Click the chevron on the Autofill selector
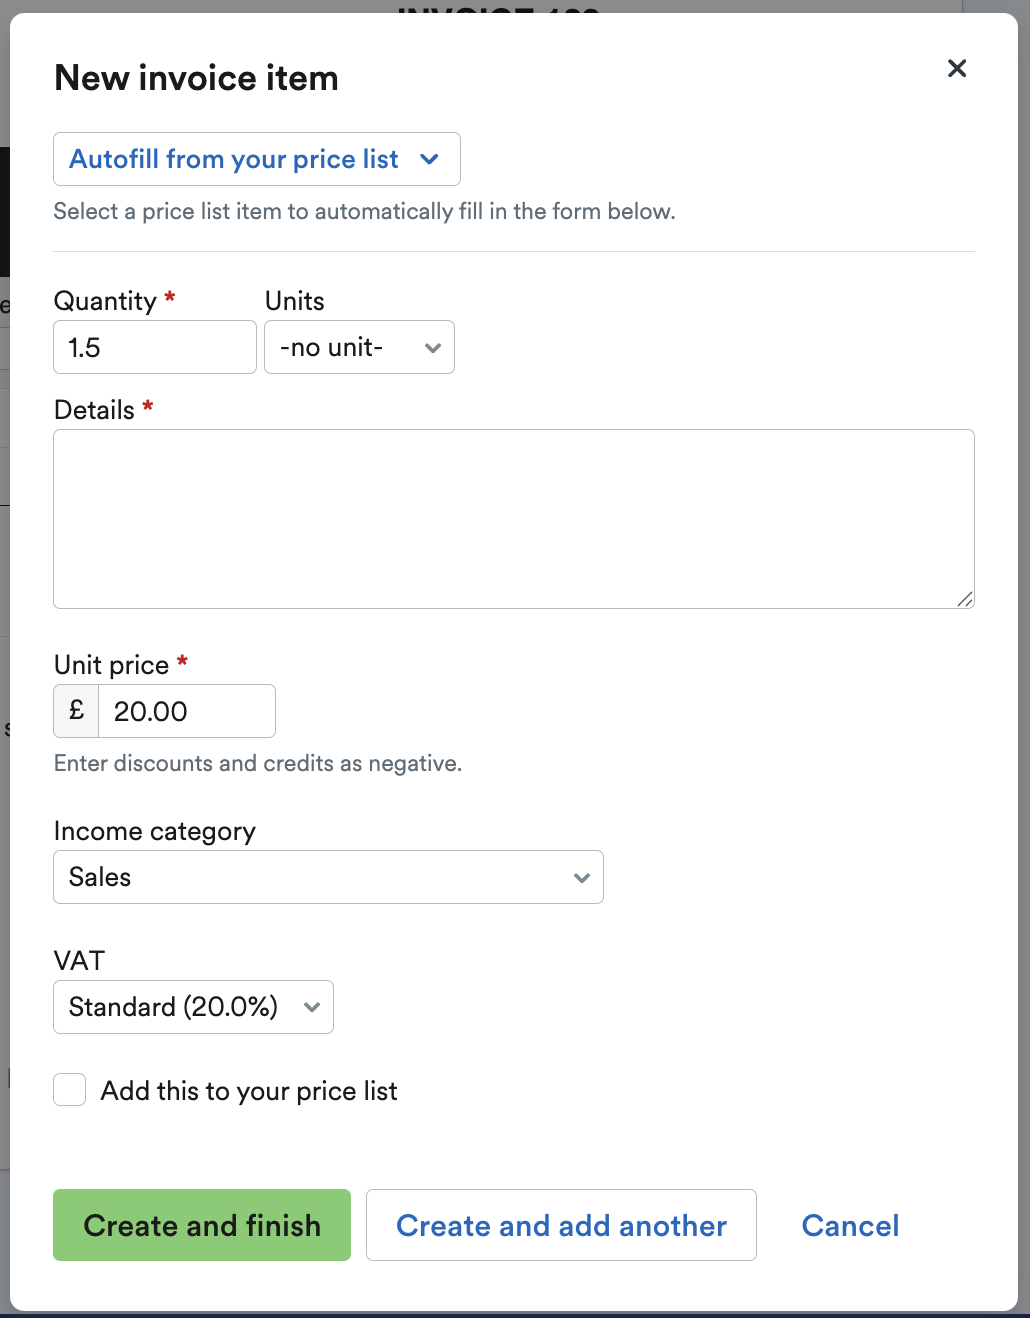This screenshot has height=1318, width=1030. (x=430, y=159)
